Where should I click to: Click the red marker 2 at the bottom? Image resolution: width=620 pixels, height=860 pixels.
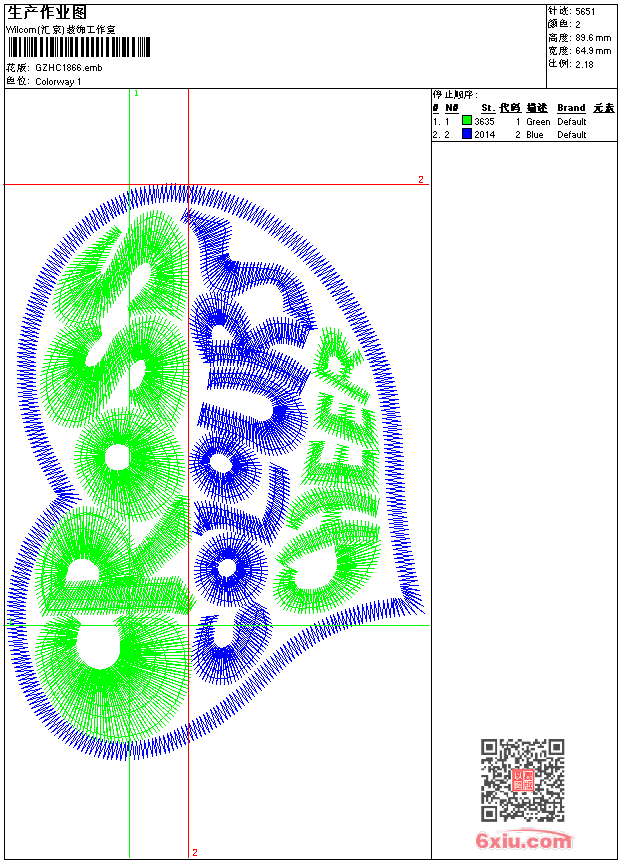tap(195, 853)
